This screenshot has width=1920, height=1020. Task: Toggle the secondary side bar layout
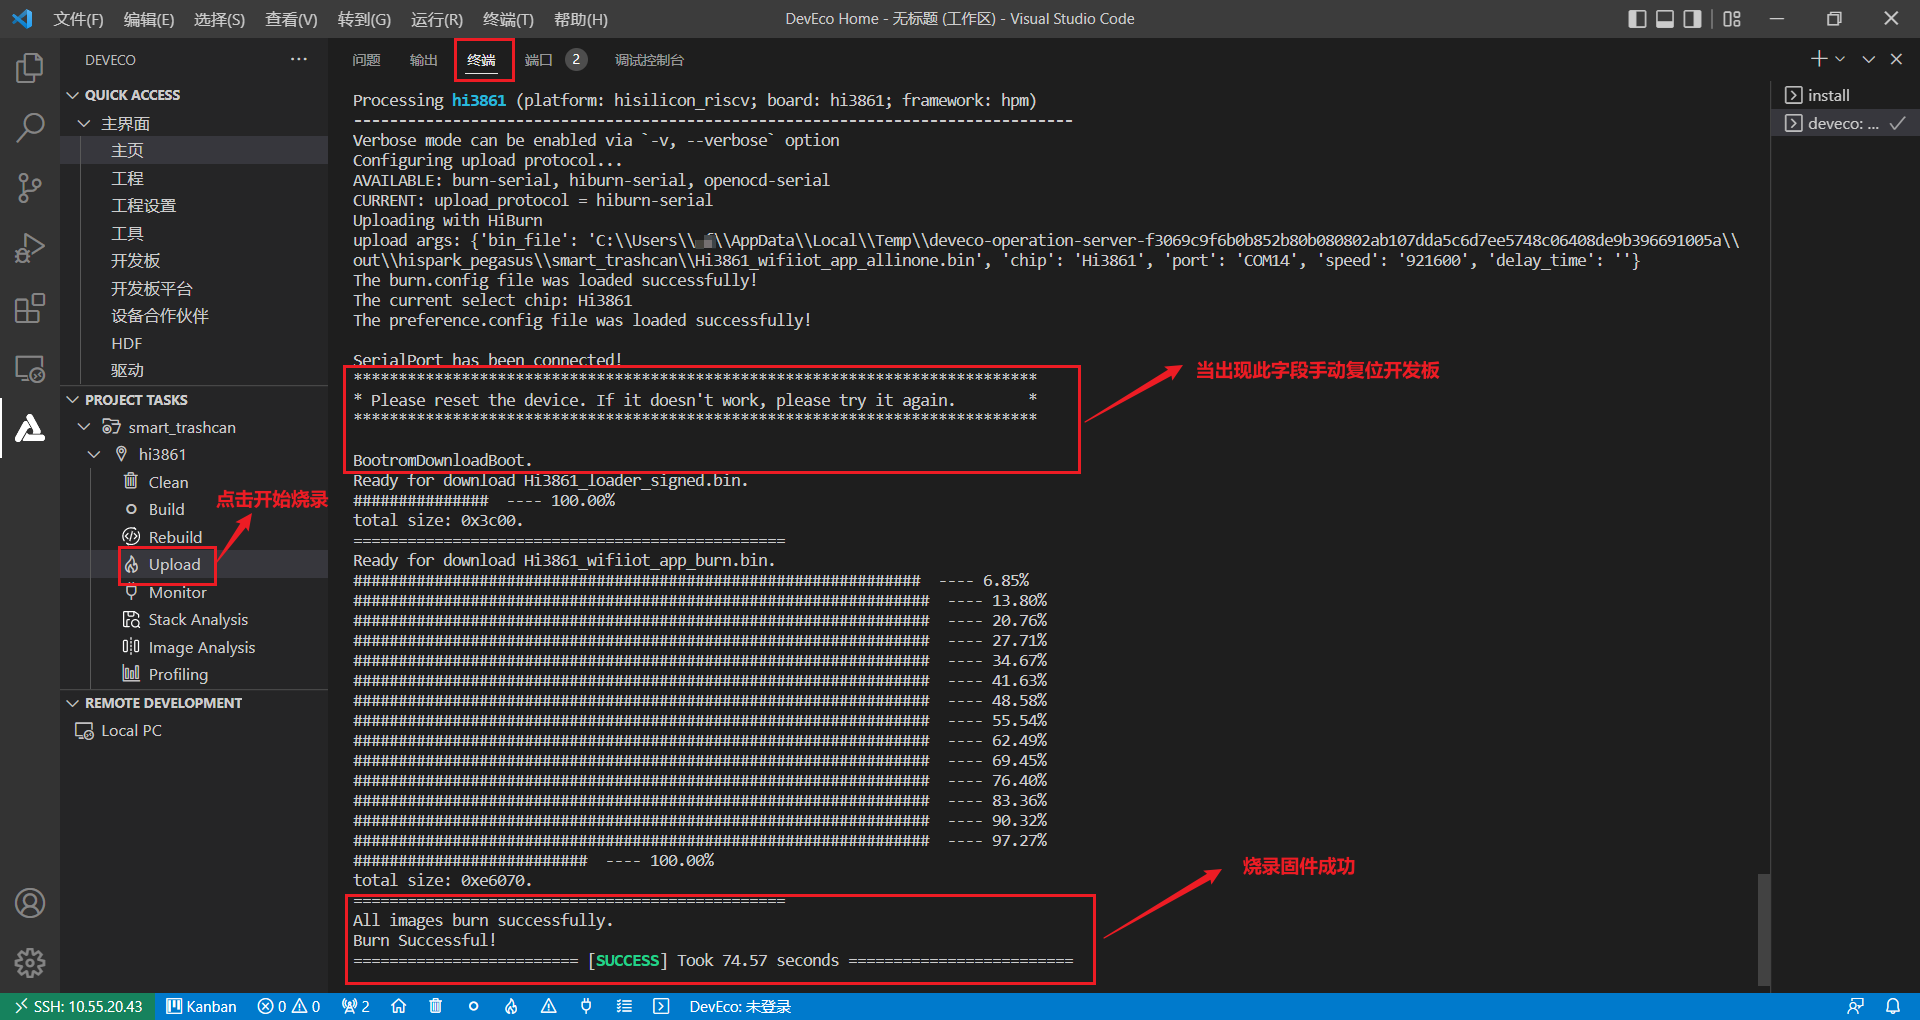(1692, 19)
